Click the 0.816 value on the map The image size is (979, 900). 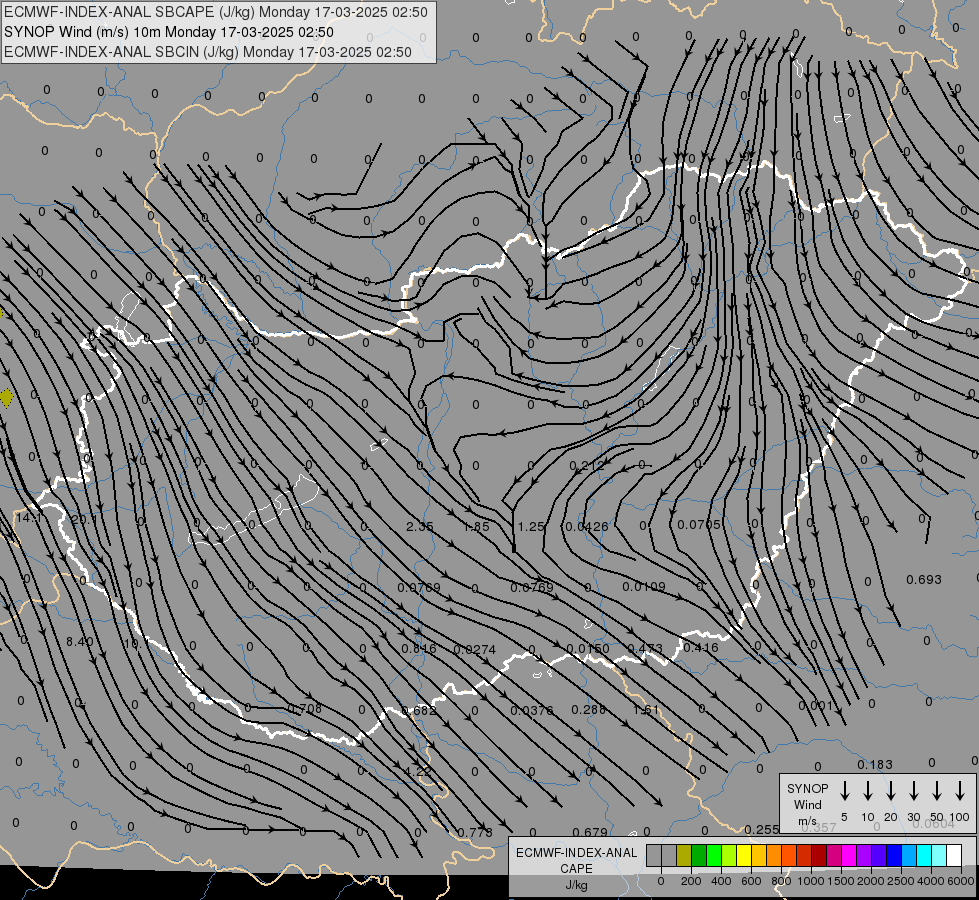(419, 649)
